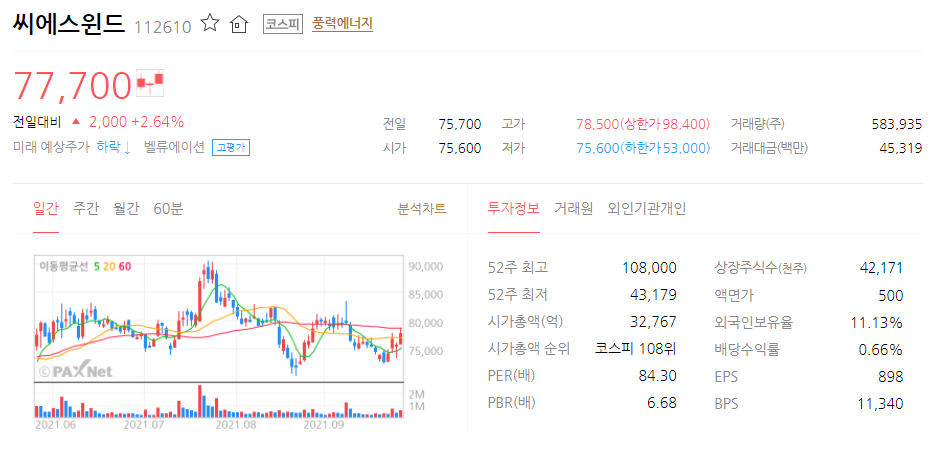This screenshot has width=935, height=451.
Task: Click the 배당수익률 value 0.66%
Action: click(881, 350)
